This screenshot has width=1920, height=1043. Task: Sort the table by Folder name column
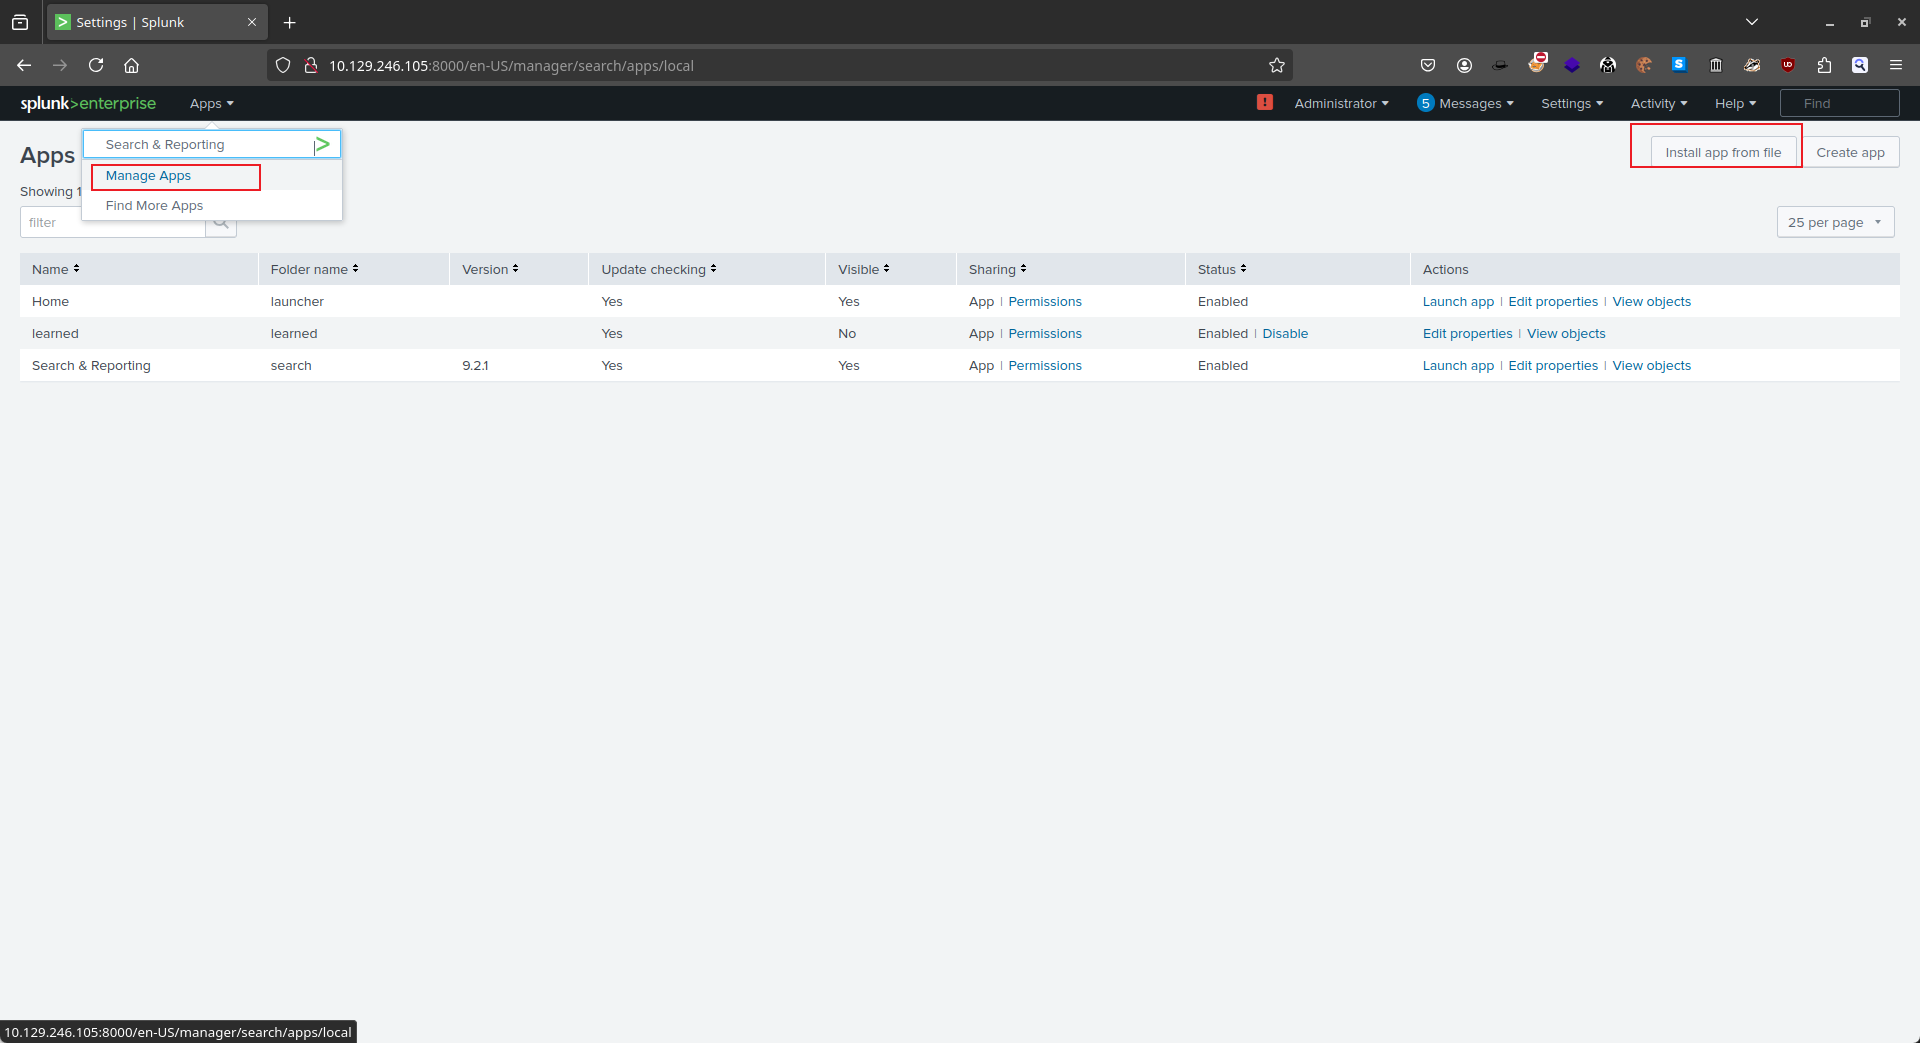pos(314,269)
